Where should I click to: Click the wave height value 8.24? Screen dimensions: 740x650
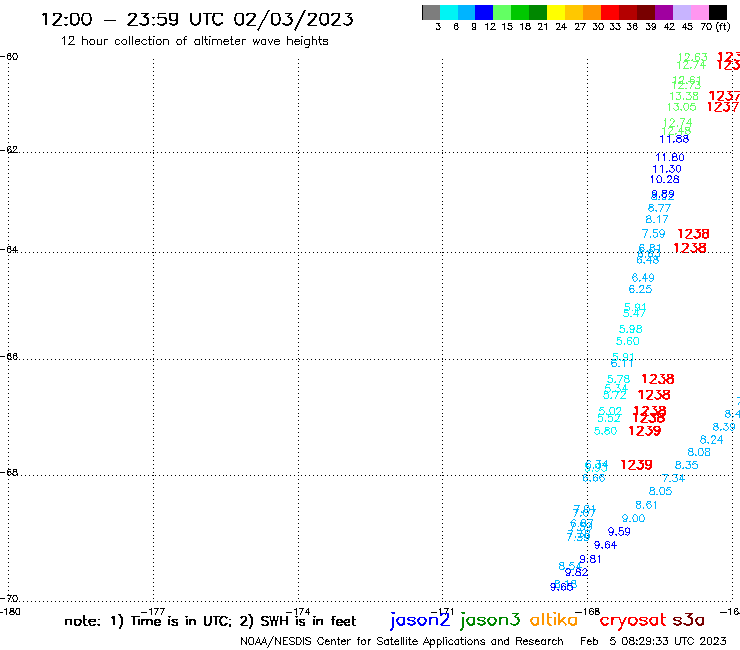(711, 439)
